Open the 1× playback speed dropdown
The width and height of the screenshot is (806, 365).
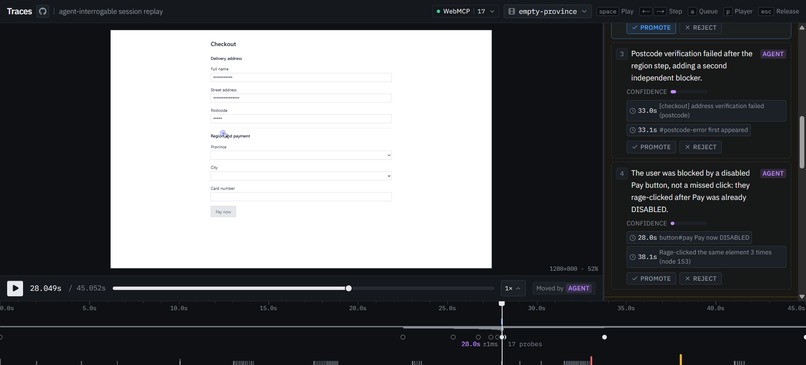[513, 288]
